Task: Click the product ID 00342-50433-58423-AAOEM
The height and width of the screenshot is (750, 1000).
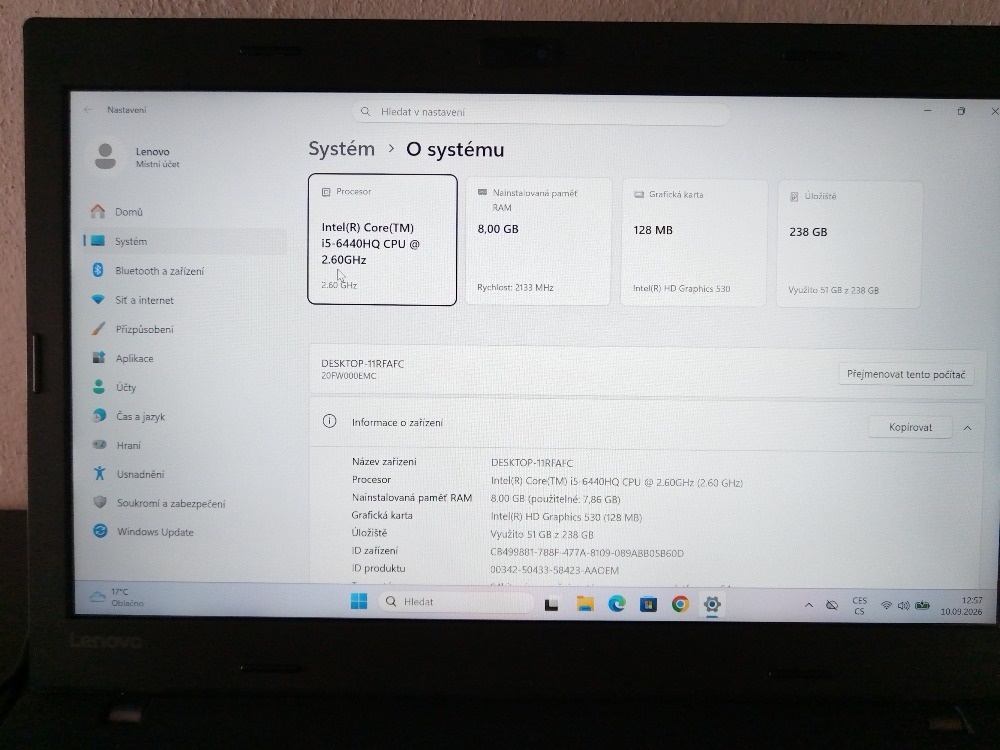Action: click(x=554, y=570)
